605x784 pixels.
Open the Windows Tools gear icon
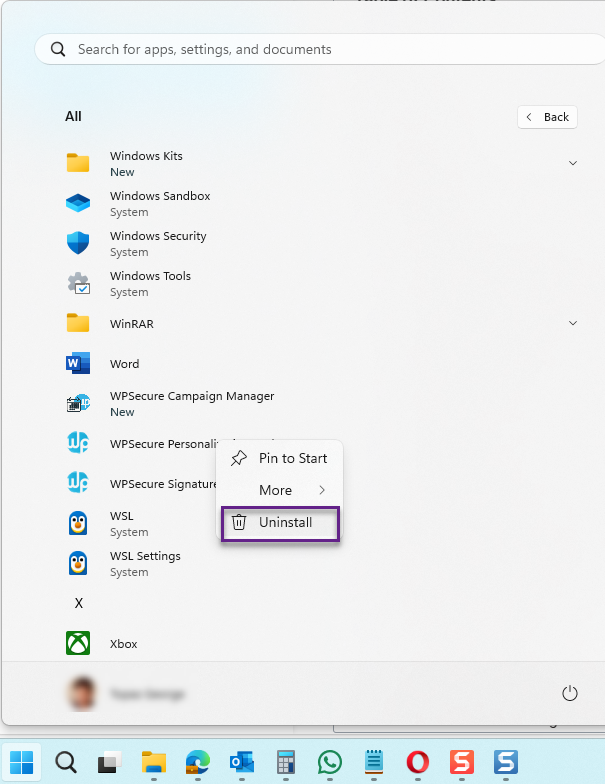[78, 283]
